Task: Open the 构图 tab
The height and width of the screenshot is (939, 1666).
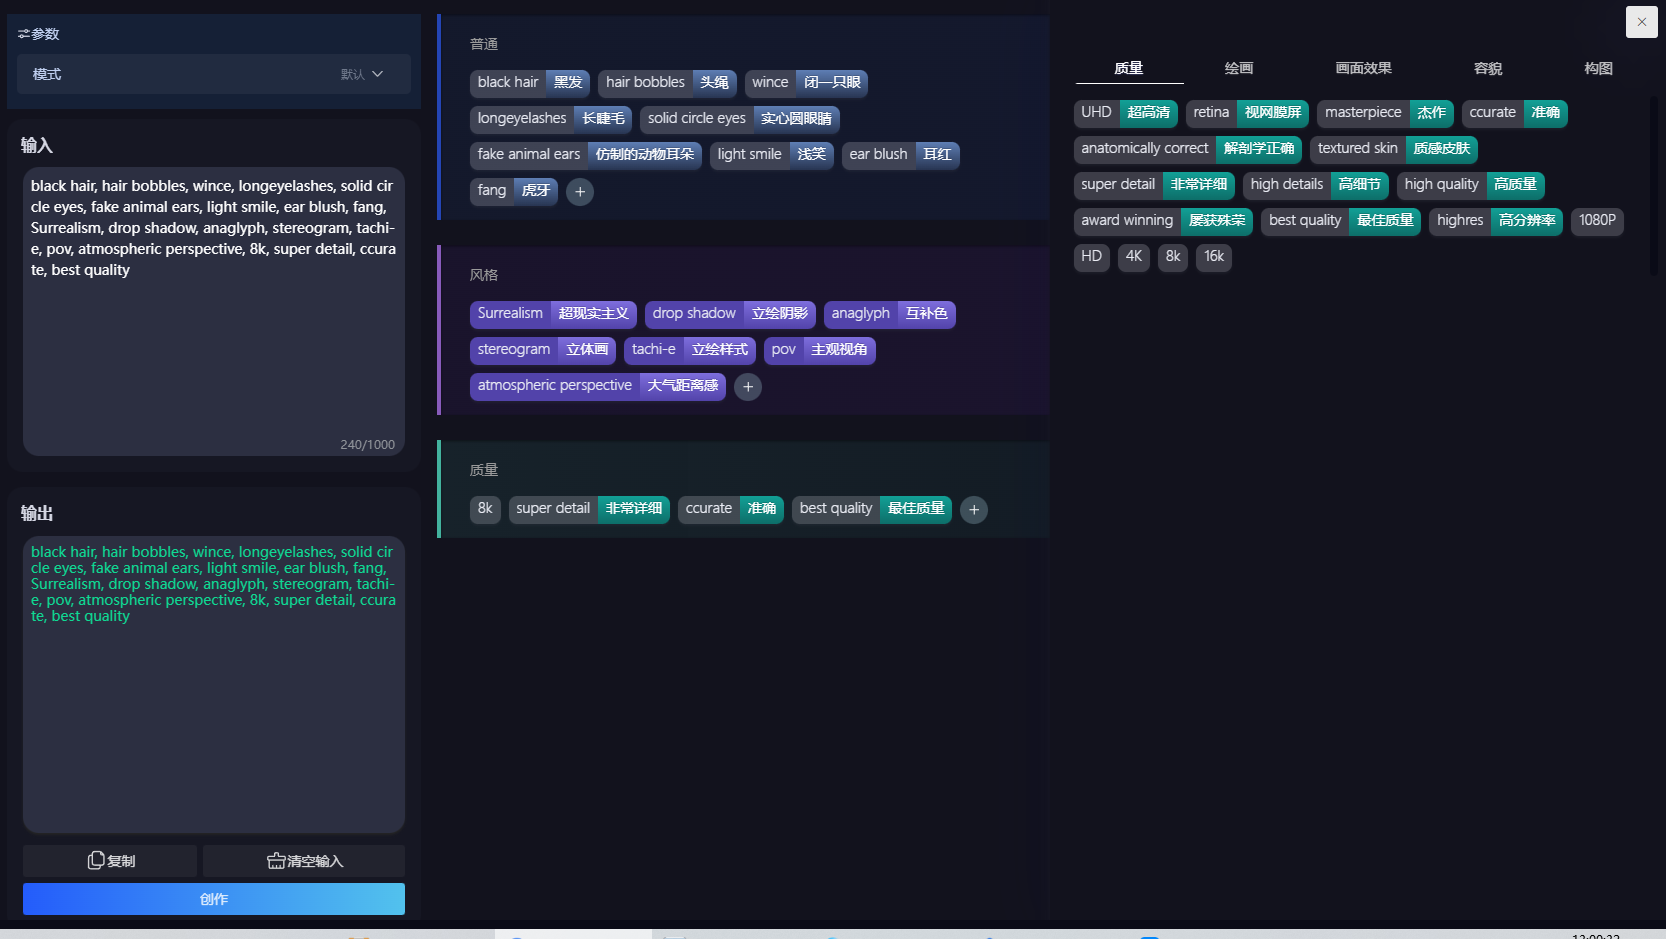Action: pyautogui.click(x=1597, y=68)
